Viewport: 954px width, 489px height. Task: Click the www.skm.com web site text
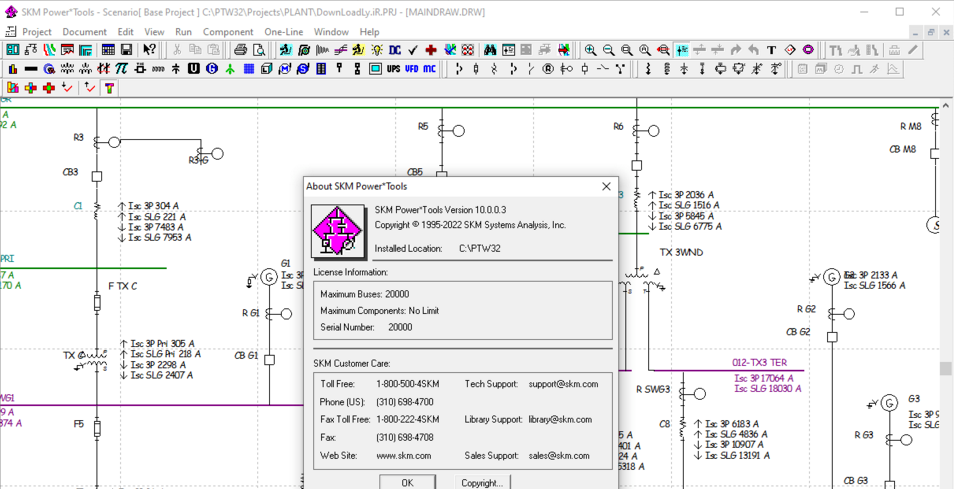tap(404, 455)
